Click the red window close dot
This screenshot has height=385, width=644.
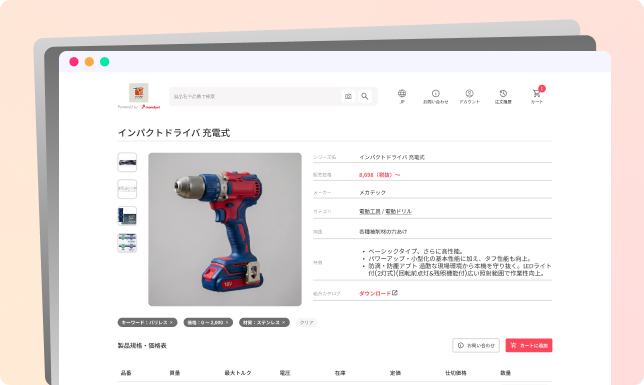(74, 62)
